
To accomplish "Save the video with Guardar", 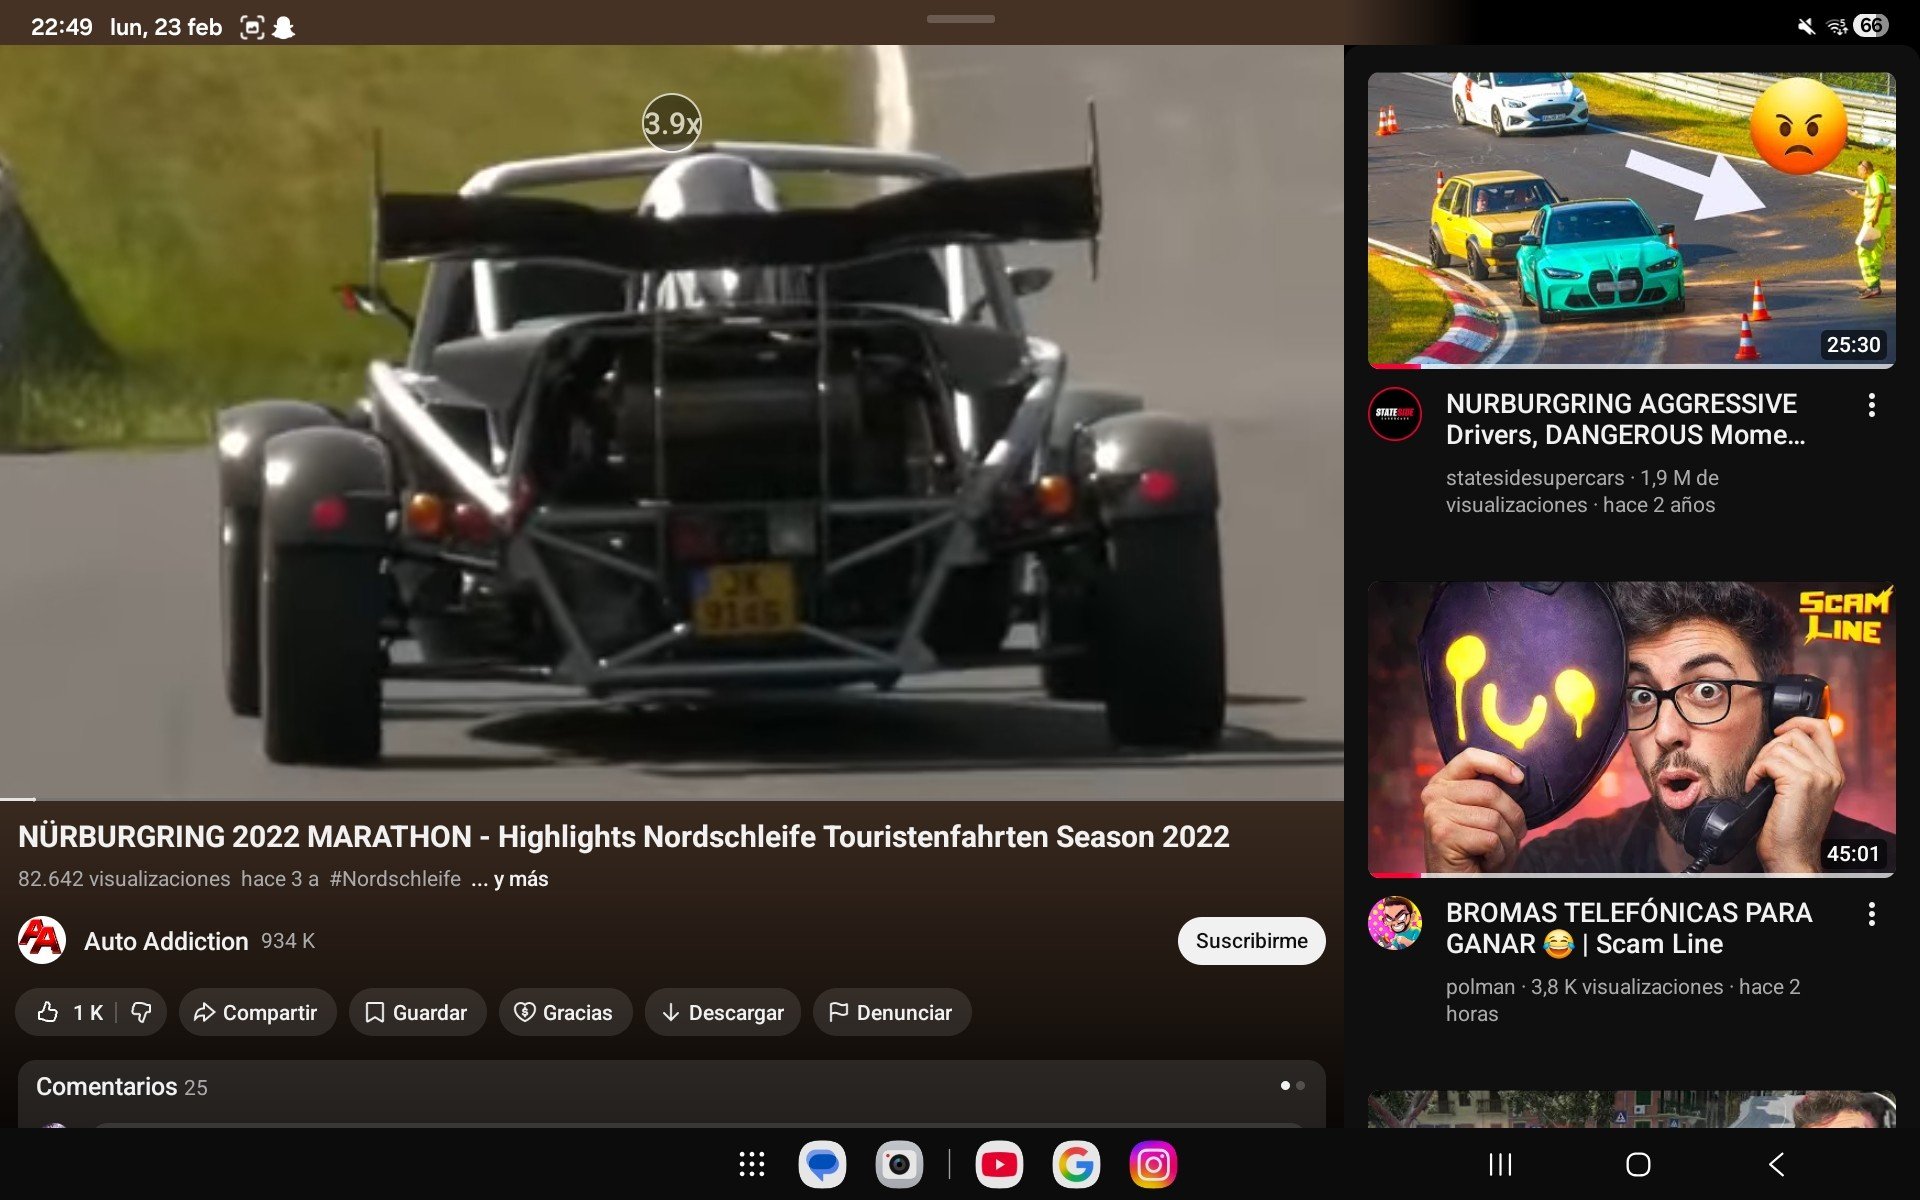I will coord(417,1012).
